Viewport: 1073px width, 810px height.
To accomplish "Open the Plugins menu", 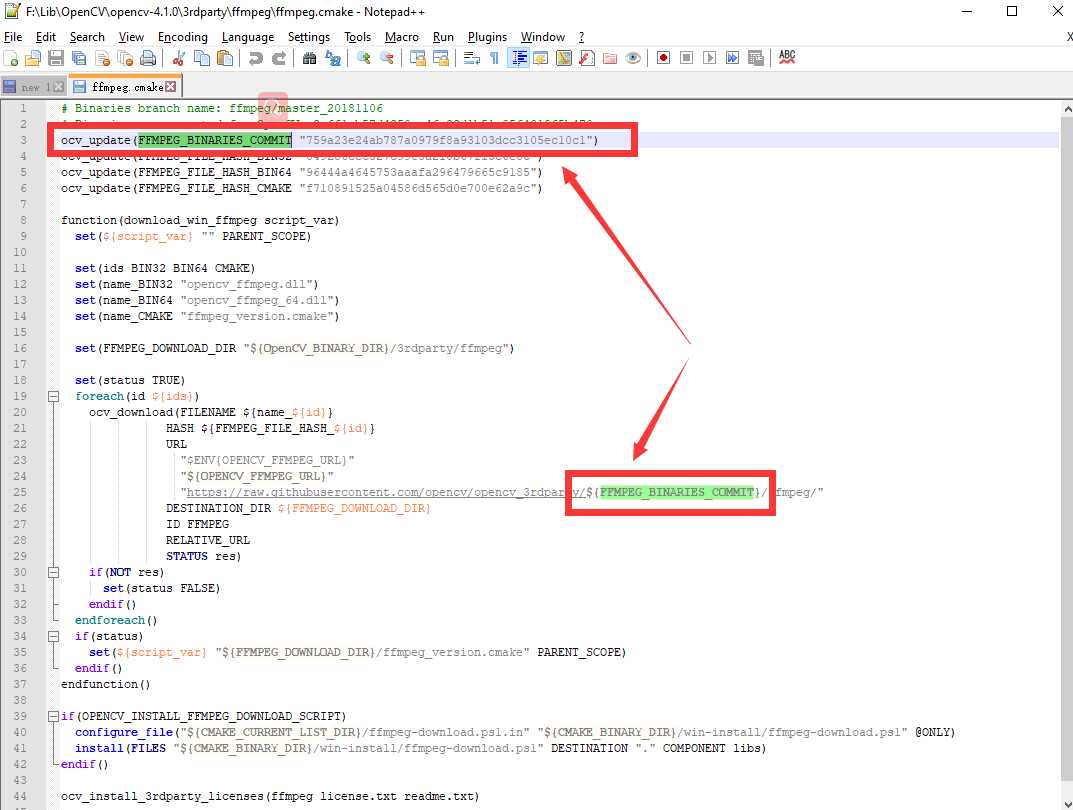I will point(487,37).
